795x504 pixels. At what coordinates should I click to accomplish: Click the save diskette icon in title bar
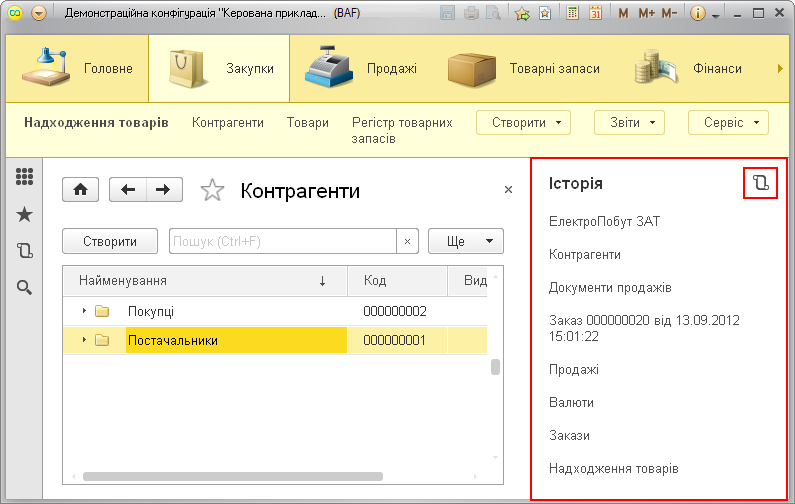click(447, 13)
